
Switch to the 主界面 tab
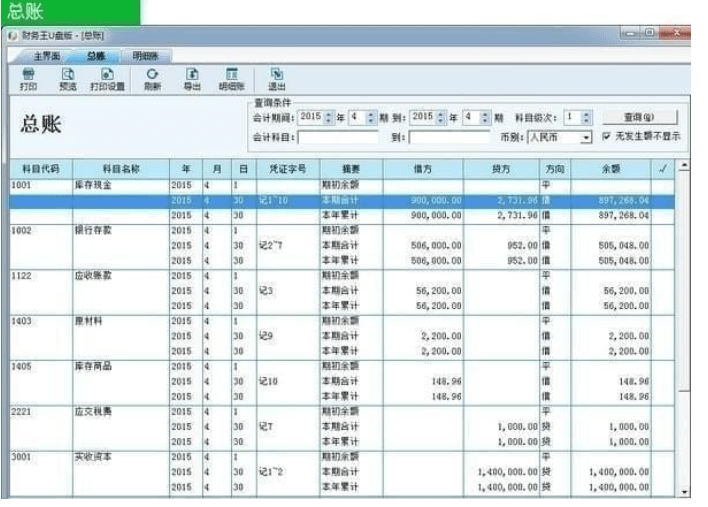pyautogui.click(x=47, y=56)
